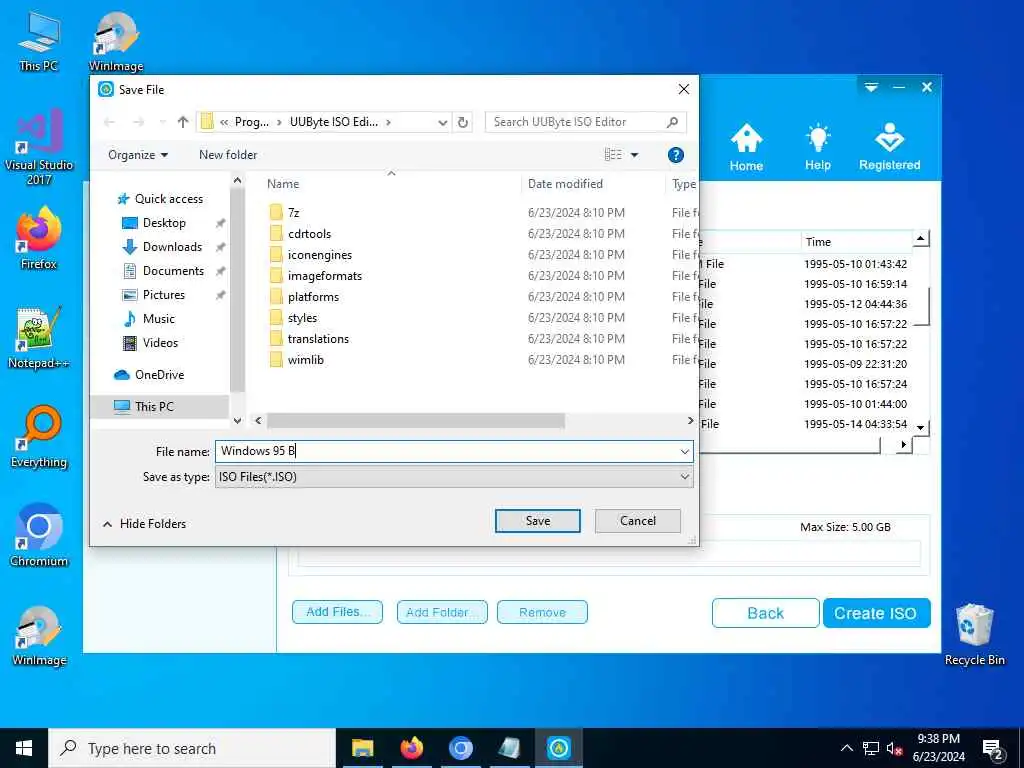
Task: Open the 7z folder
Action: (x=294, y=212)
